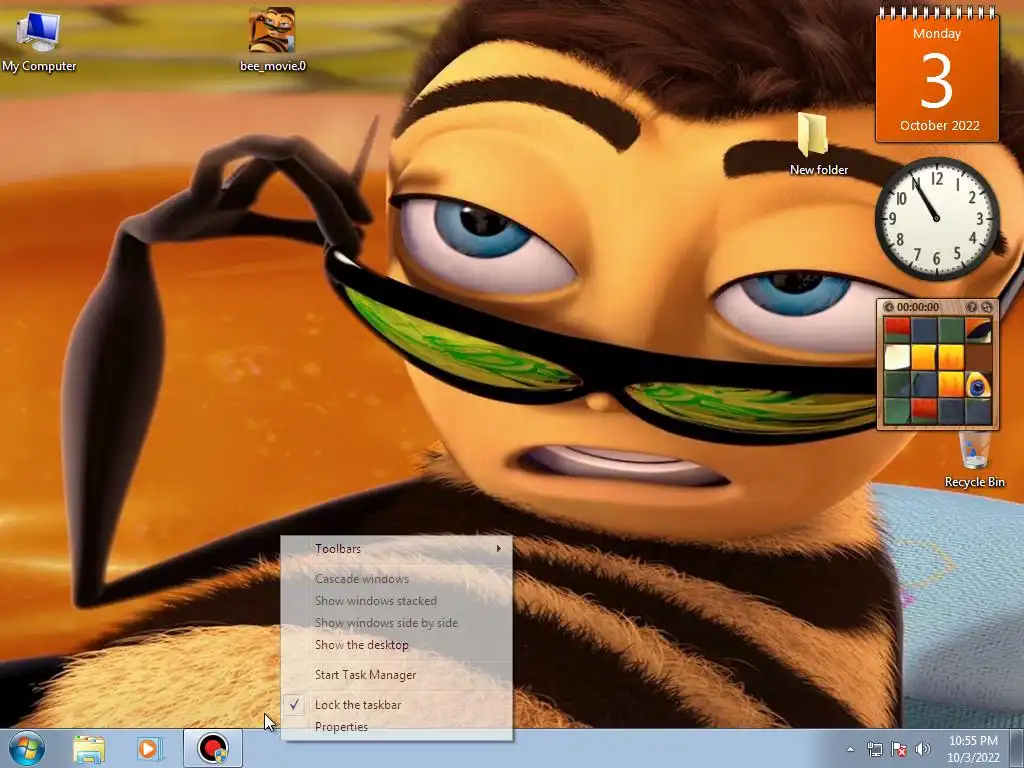Choose Show windows side by side
The width and height of the screenshot is (1024, 768).
point(396,623)
